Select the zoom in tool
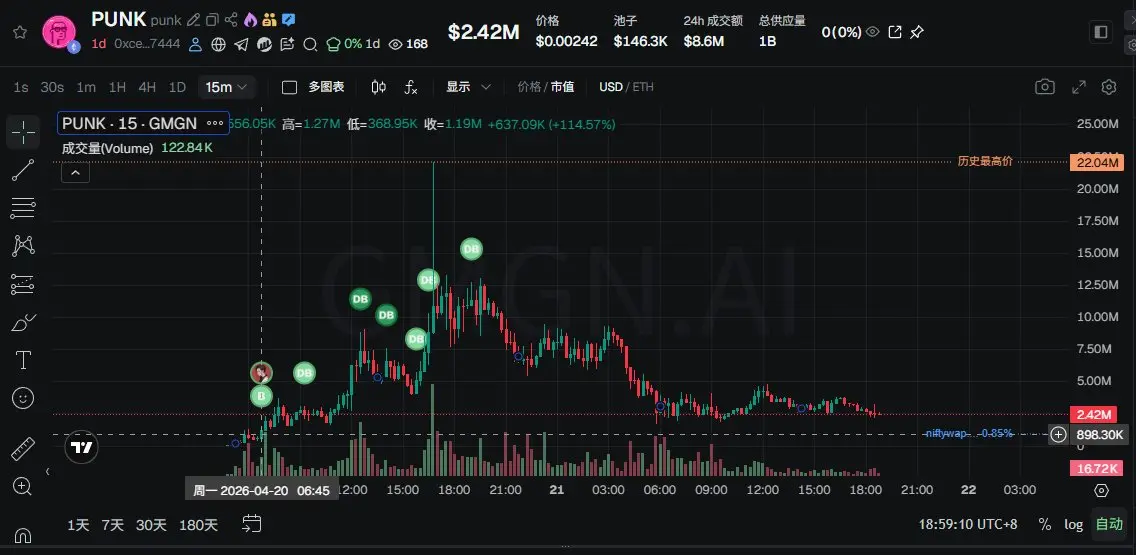 tap(23, 486)
